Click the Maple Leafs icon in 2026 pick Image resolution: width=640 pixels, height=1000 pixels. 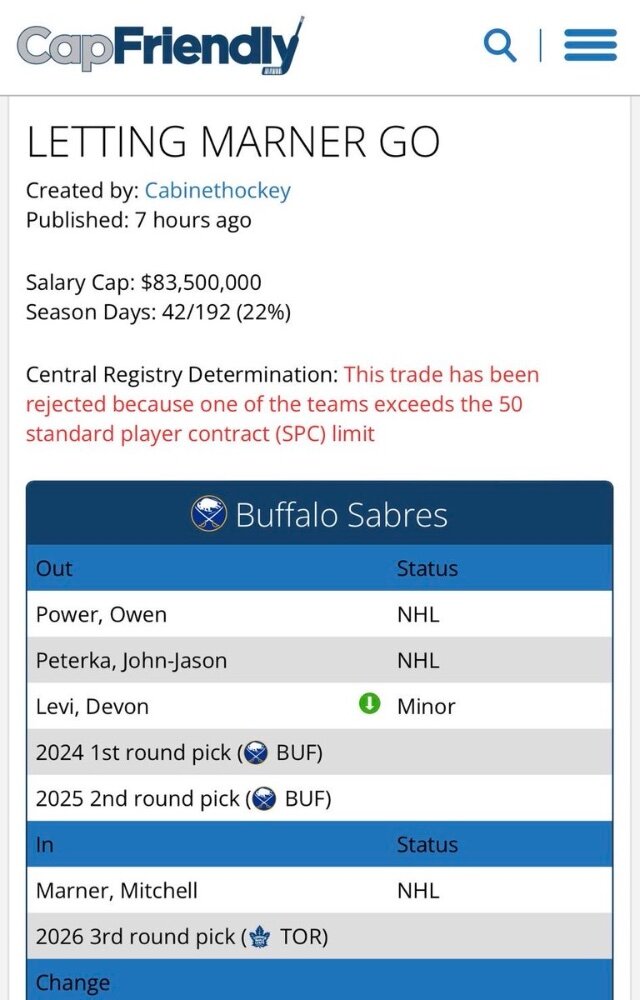coord(259,937)
